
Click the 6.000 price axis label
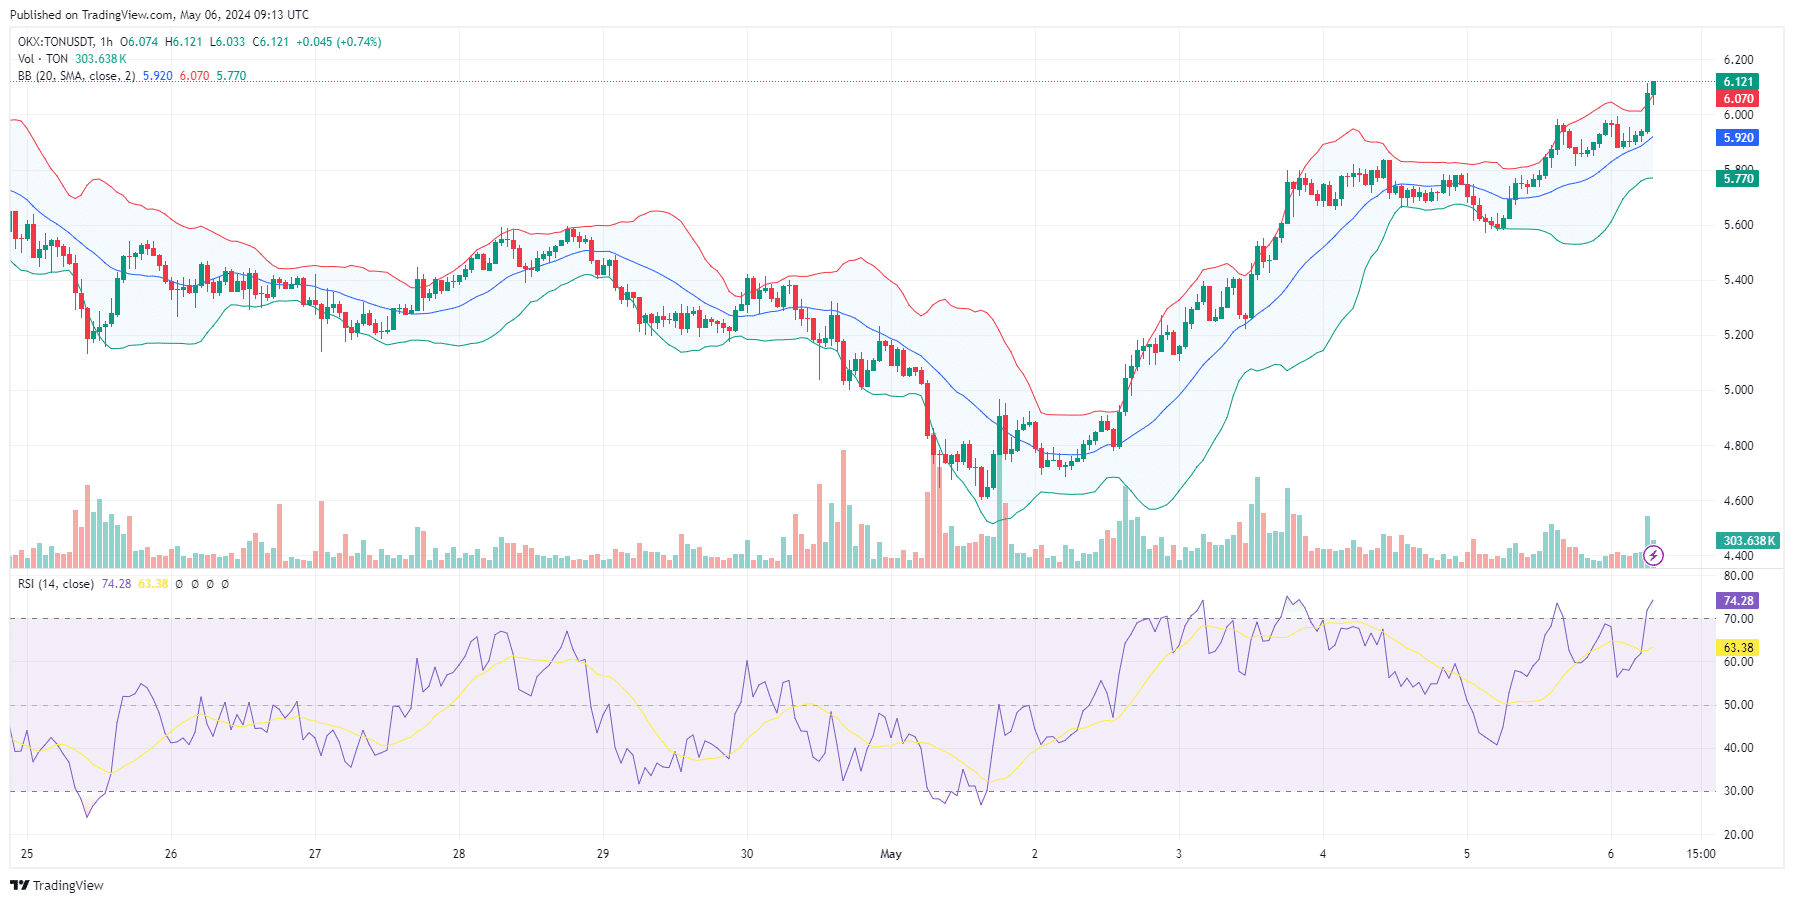click(x=1738, y=115)
